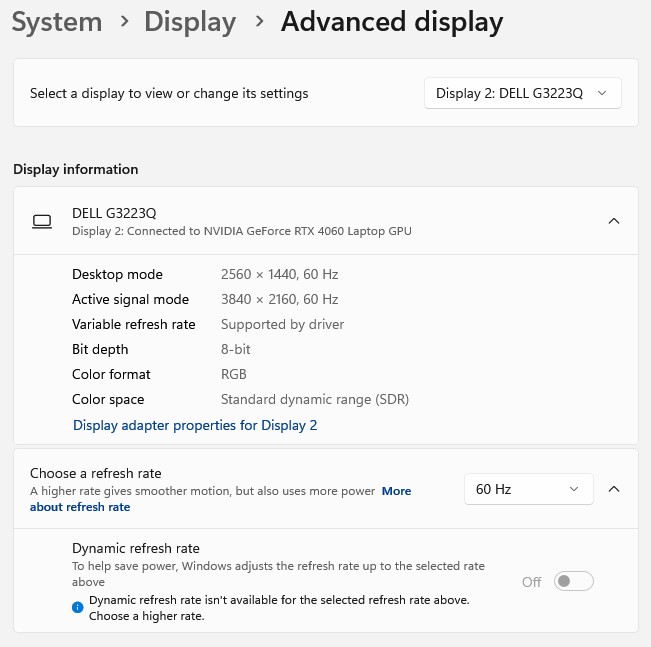
Task: Click the Supported by driver value
Action: (282, 324)
